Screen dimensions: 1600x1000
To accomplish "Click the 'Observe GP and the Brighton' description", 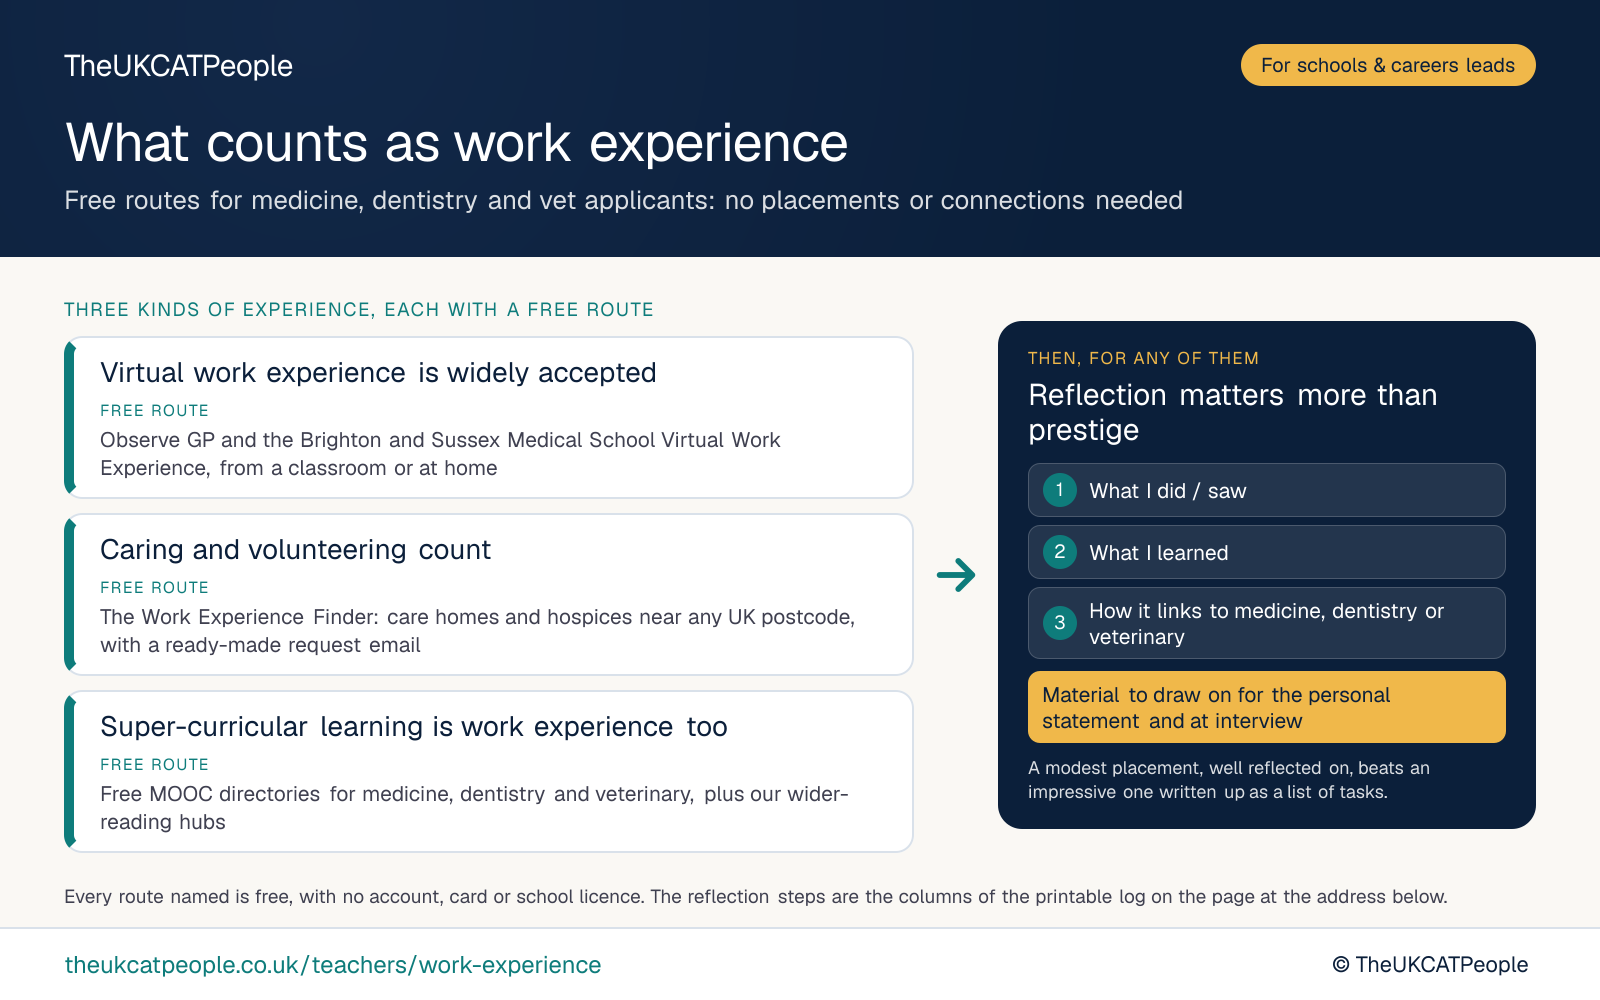I will [x=440, y=454].
